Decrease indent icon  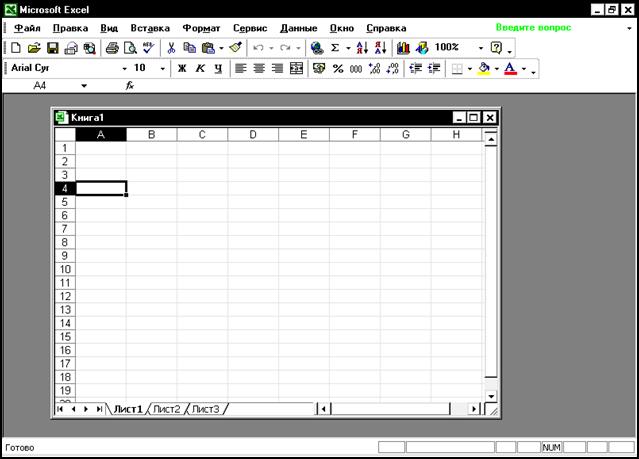pyautogui.click(x=415, y=68)
